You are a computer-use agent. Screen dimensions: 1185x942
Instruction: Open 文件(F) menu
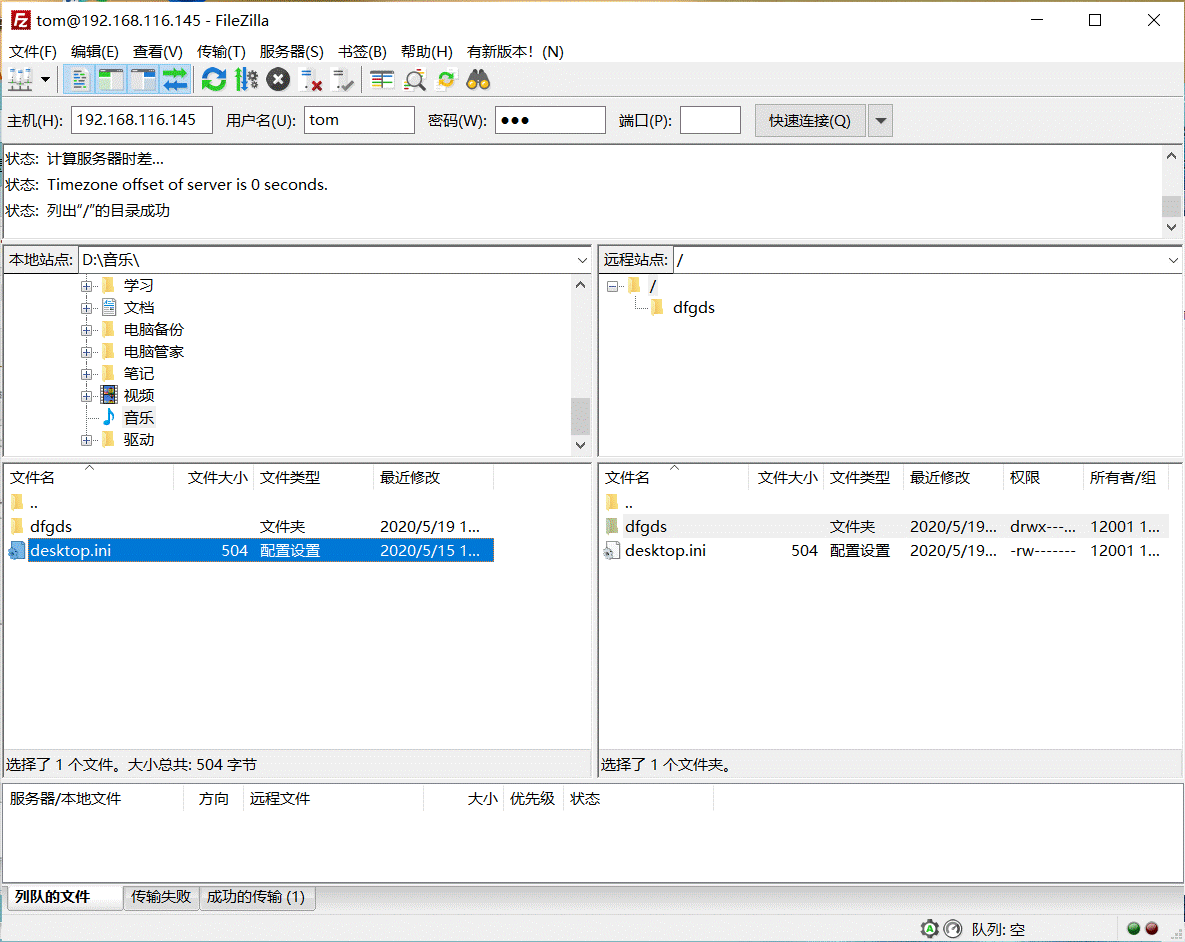[32, 51]
